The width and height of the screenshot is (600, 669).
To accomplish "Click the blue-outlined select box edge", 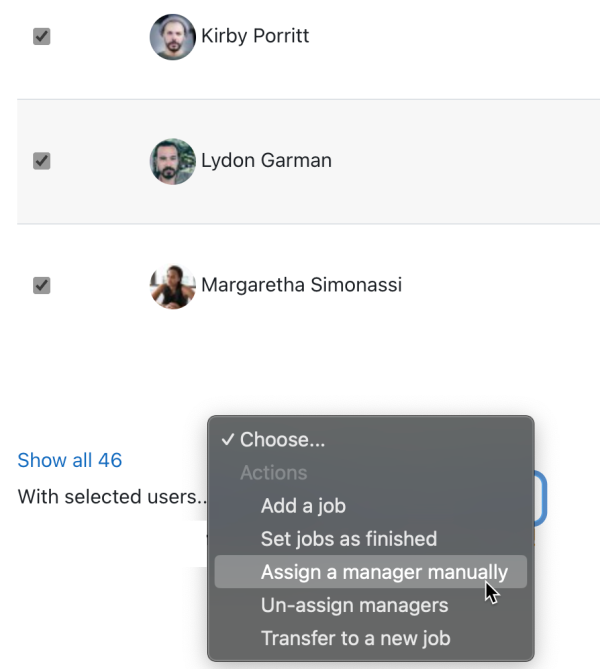I will (541, 498).
